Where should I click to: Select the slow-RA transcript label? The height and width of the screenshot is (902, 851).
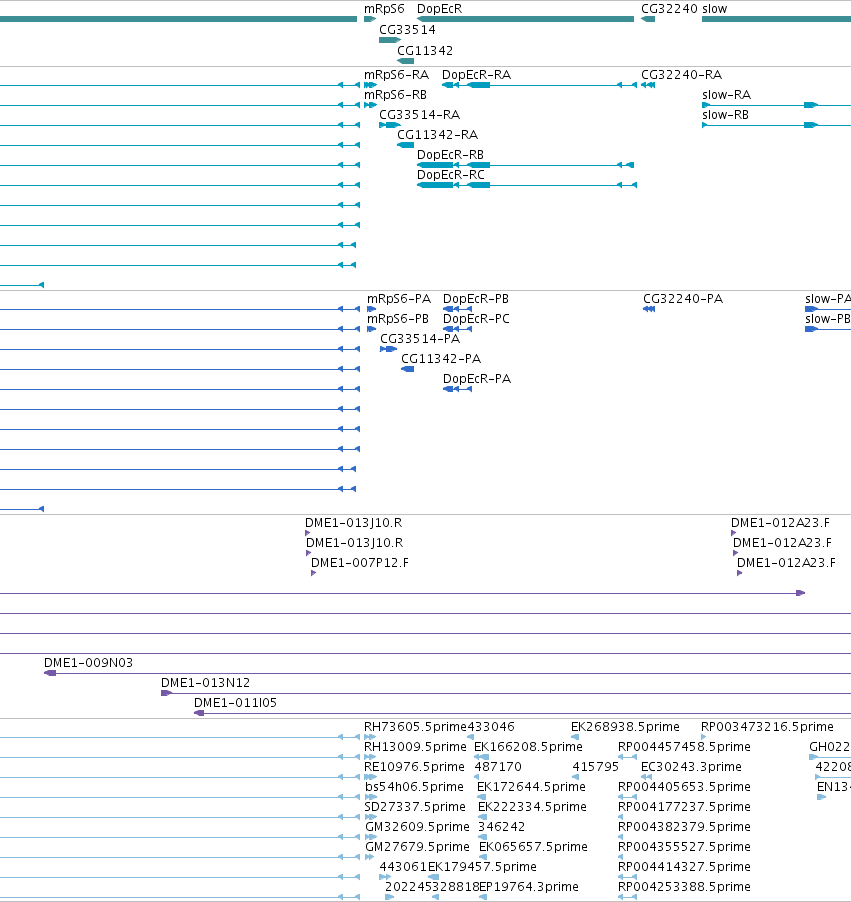point(726,95)
